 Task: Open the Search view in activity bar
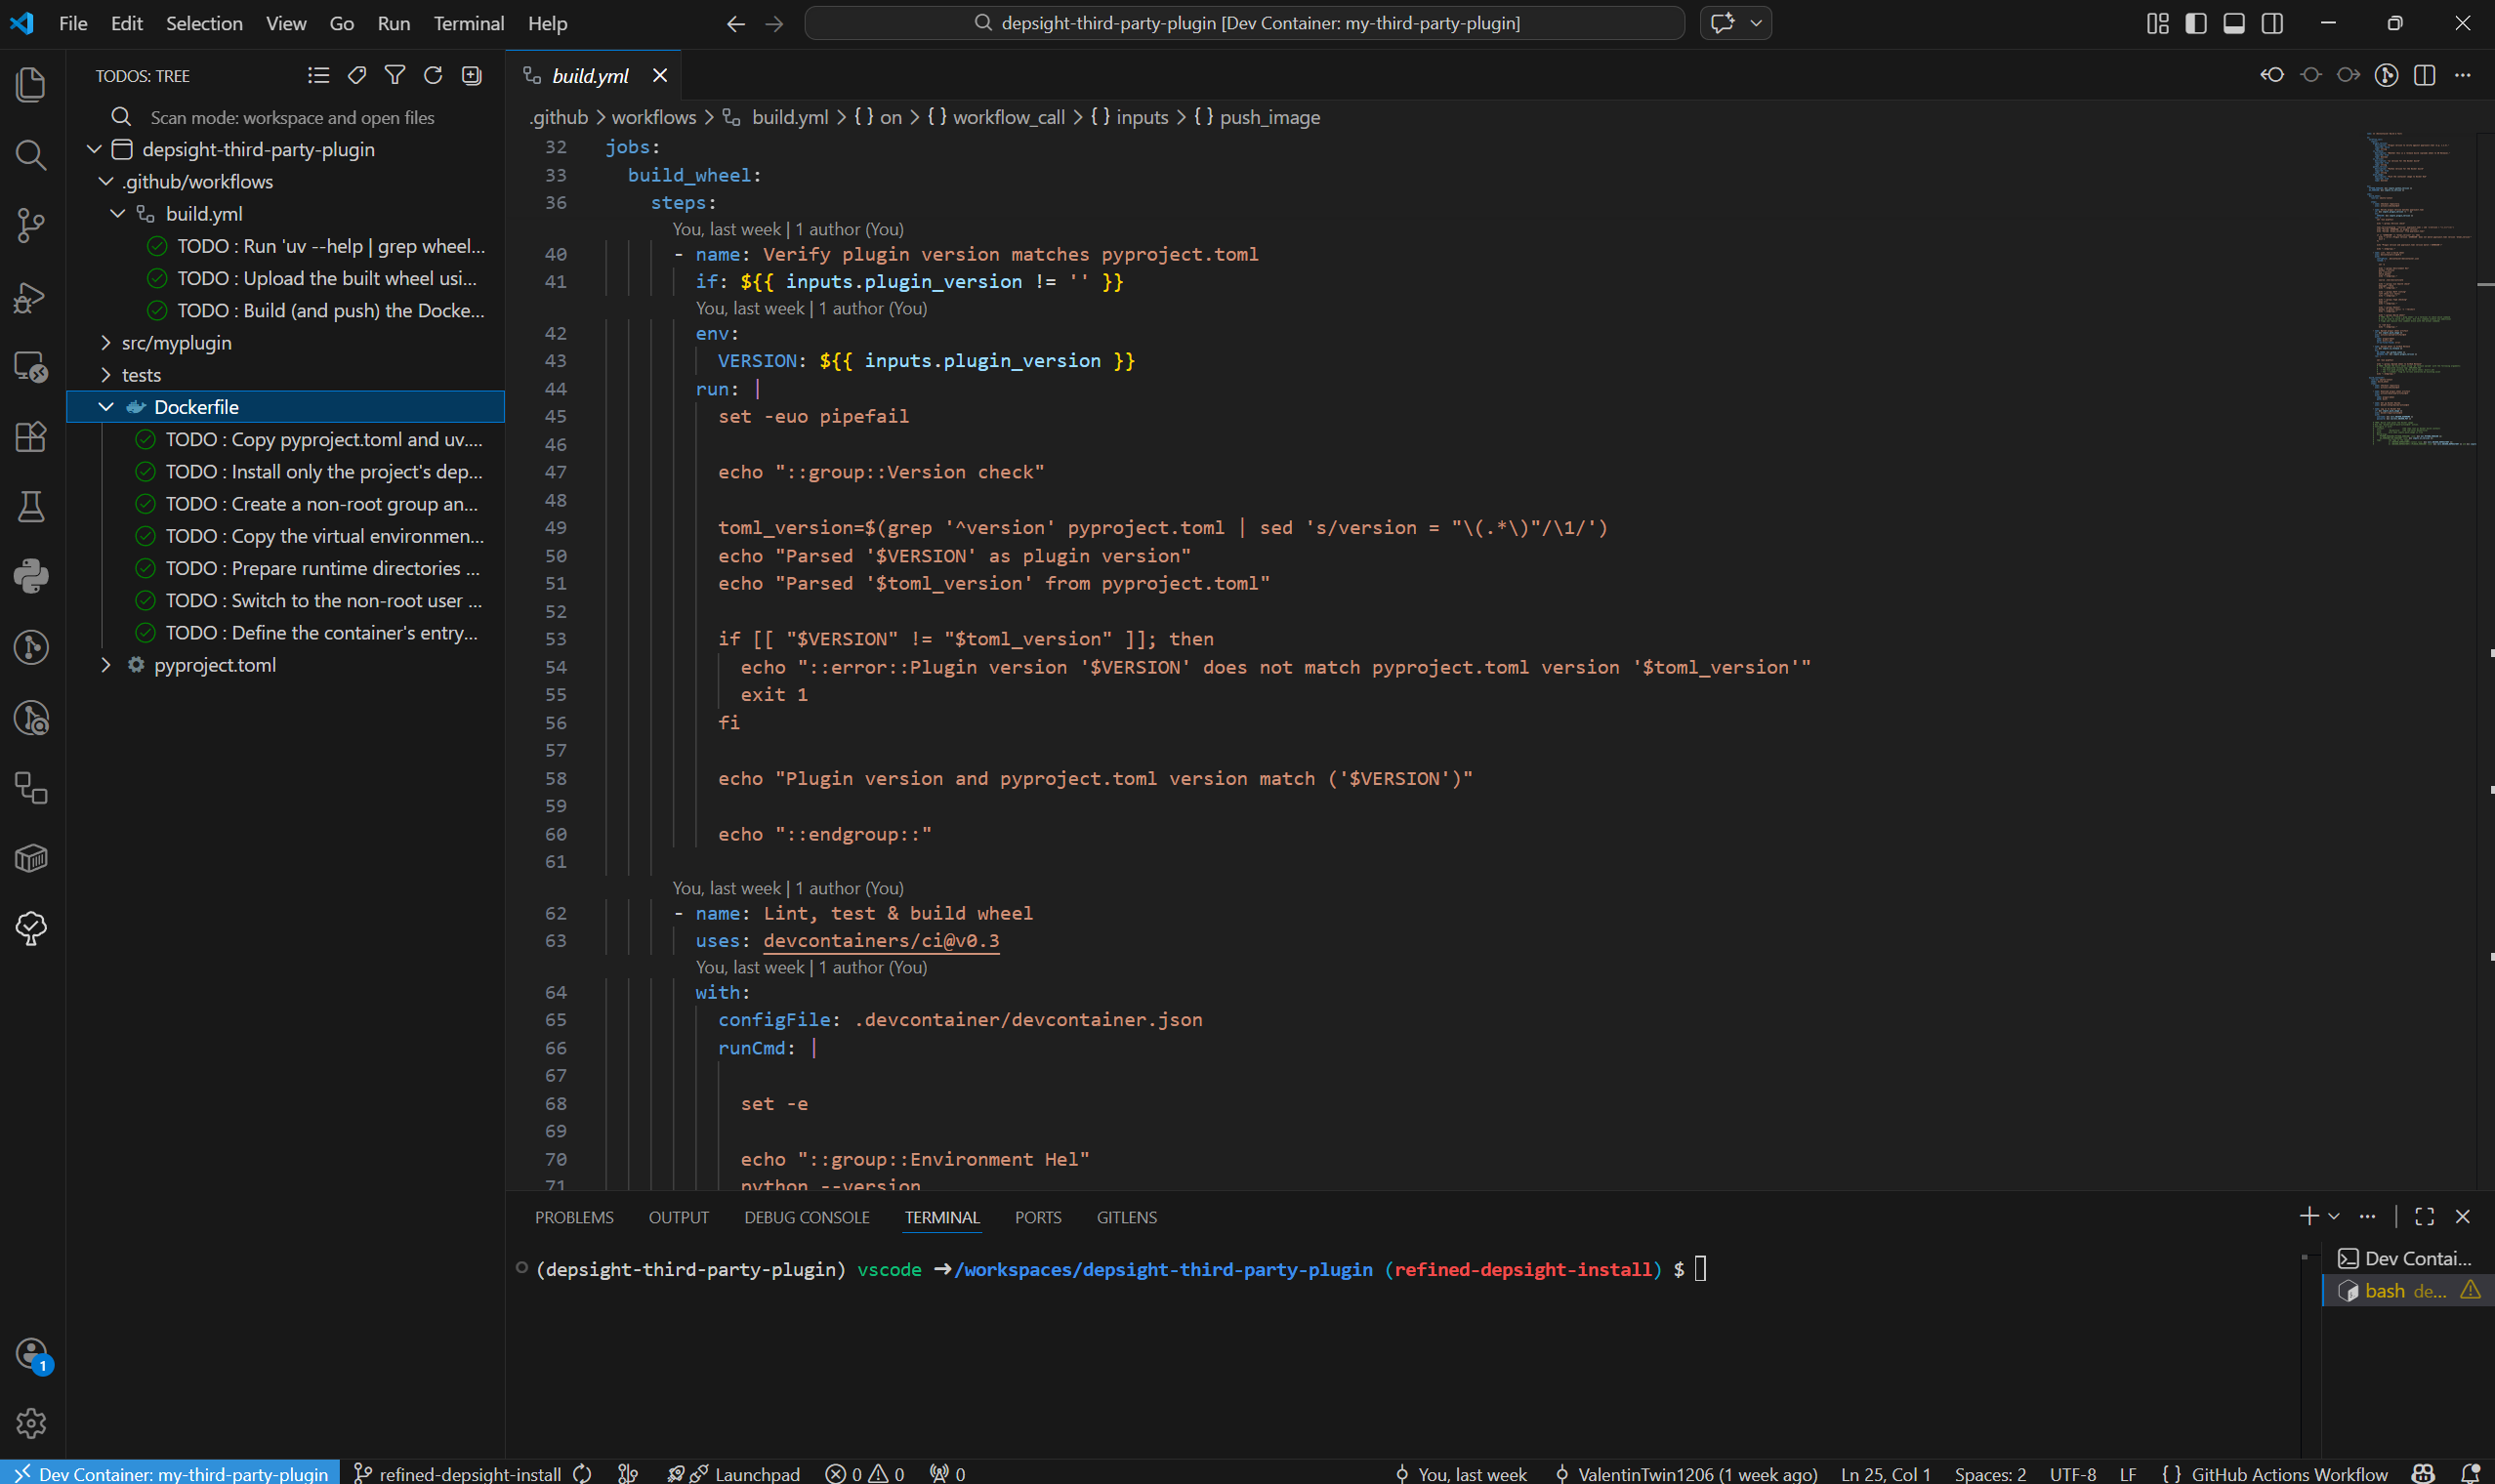click(x=31, y=155)
